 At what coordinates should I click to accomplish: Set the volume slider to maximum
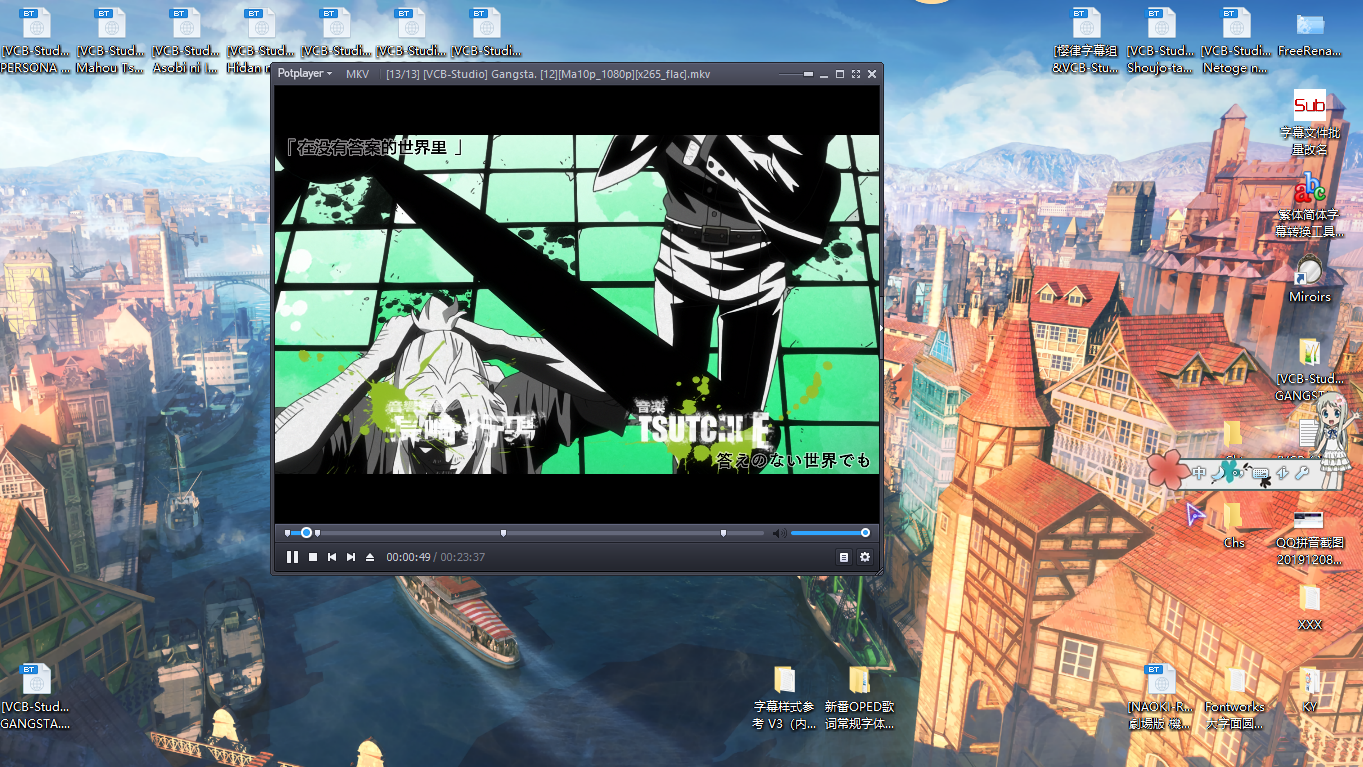click(x=865, y=533)
